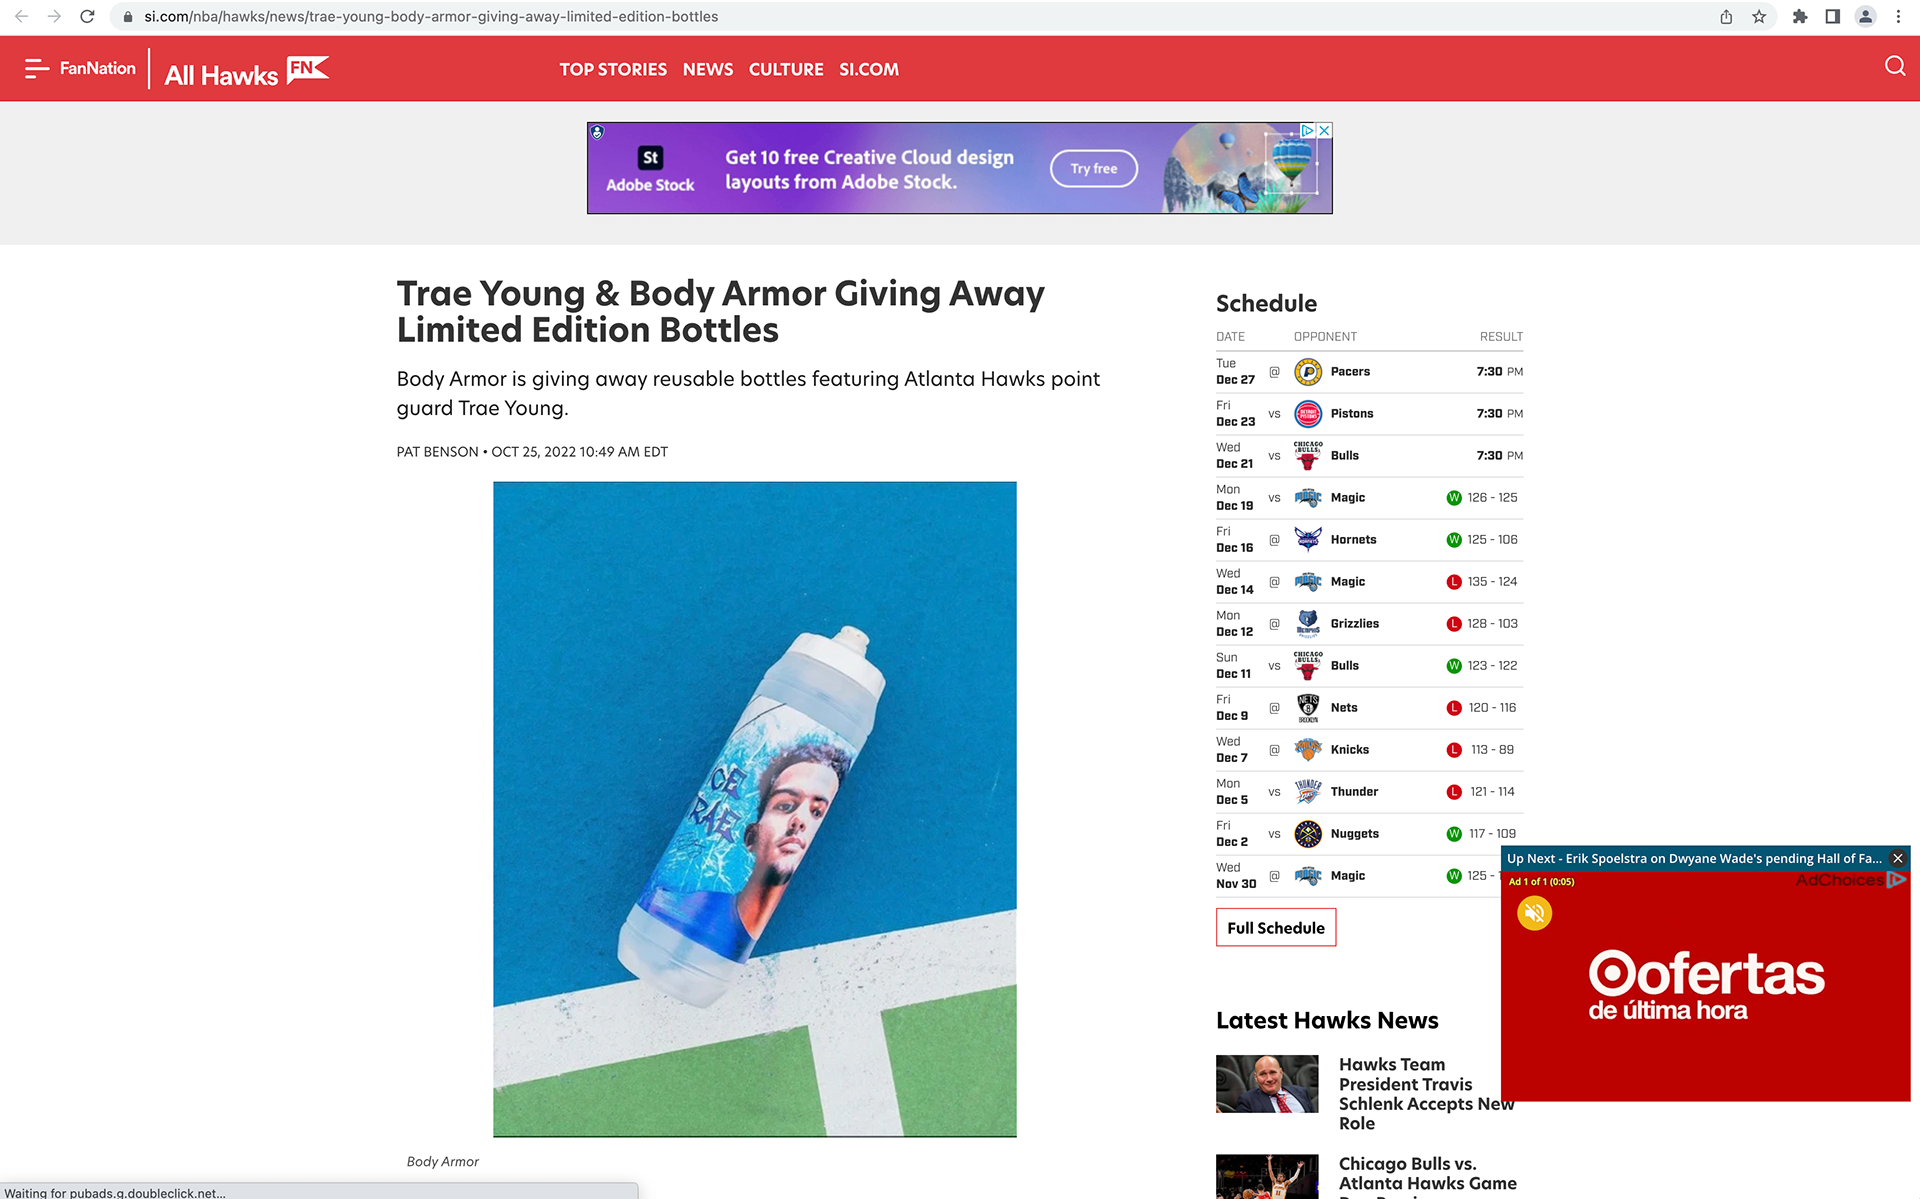Open the Chrome three-dot menu

tap(1898, 16)
